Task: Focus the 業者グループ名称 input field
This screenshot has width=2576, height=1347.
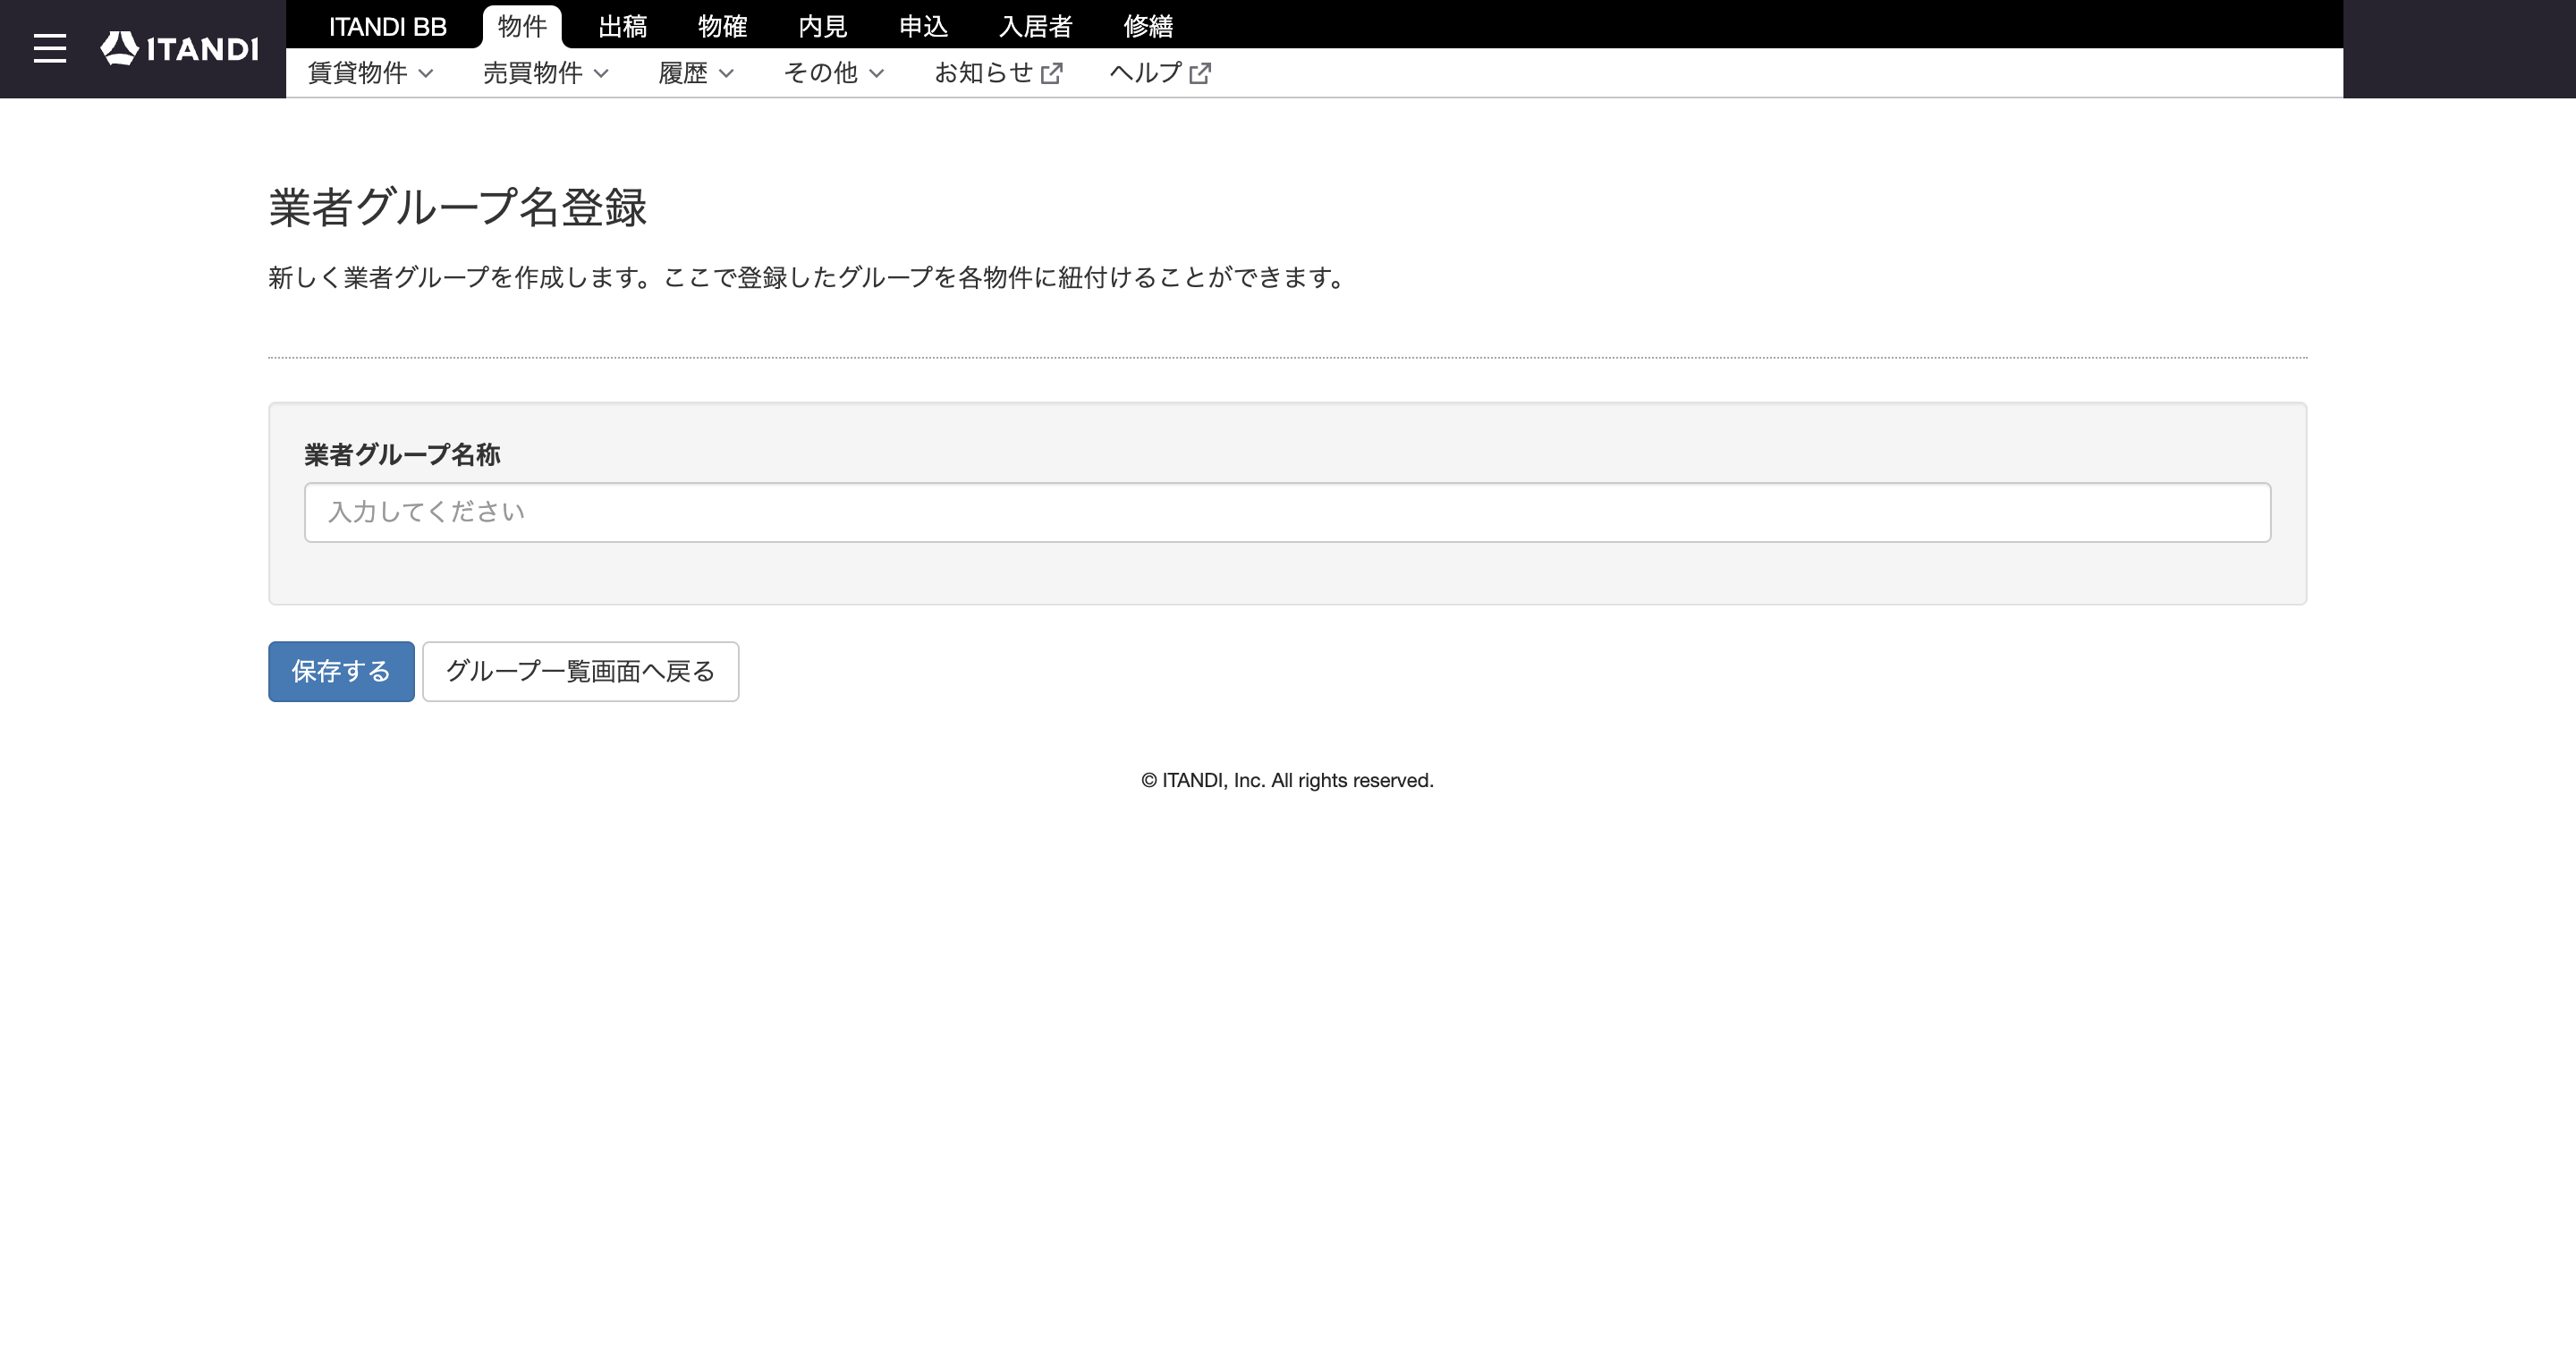Action: click(1287, 512)
